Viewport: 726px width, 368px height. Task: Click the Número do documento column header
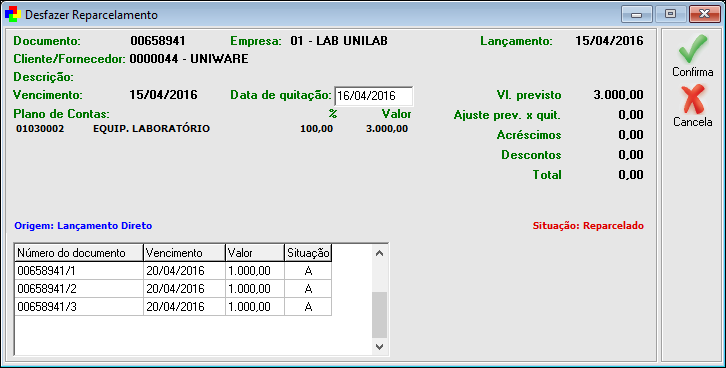(79, 253)
